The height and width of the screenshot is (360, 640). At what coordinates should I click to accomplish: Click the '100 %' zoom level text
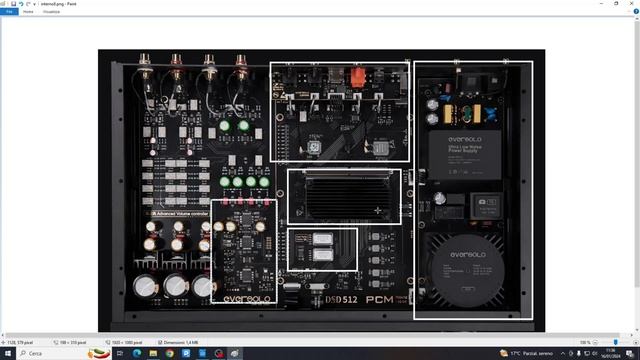pyautogui.click(x=585, y=343)
